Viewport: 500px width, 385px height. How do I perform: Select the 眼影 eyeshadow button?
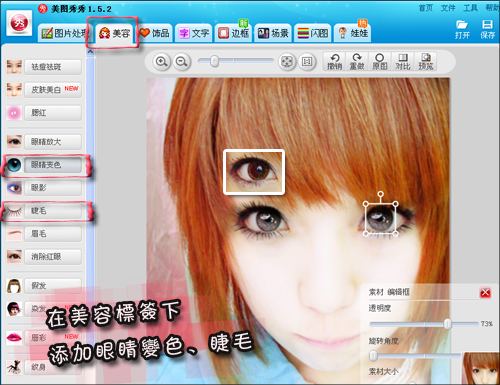(53, 188)
